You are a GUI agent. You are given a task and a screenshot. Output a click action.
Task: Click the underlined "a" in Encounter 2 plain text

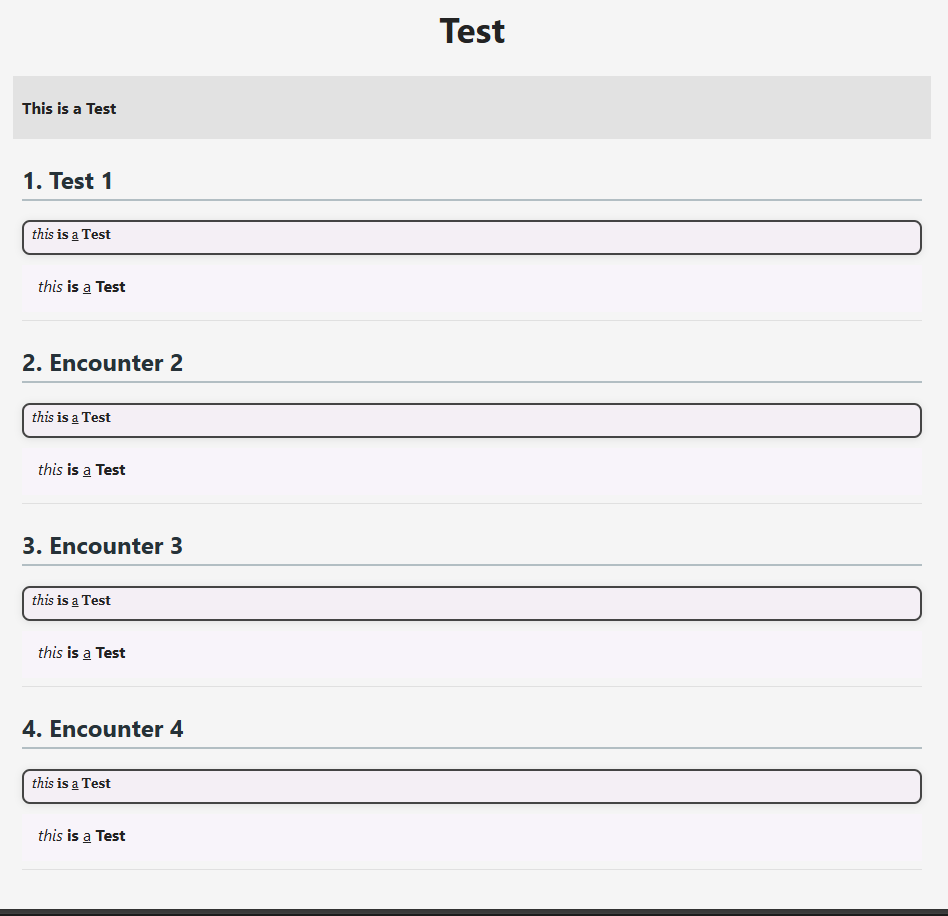[x=87, y=470]
